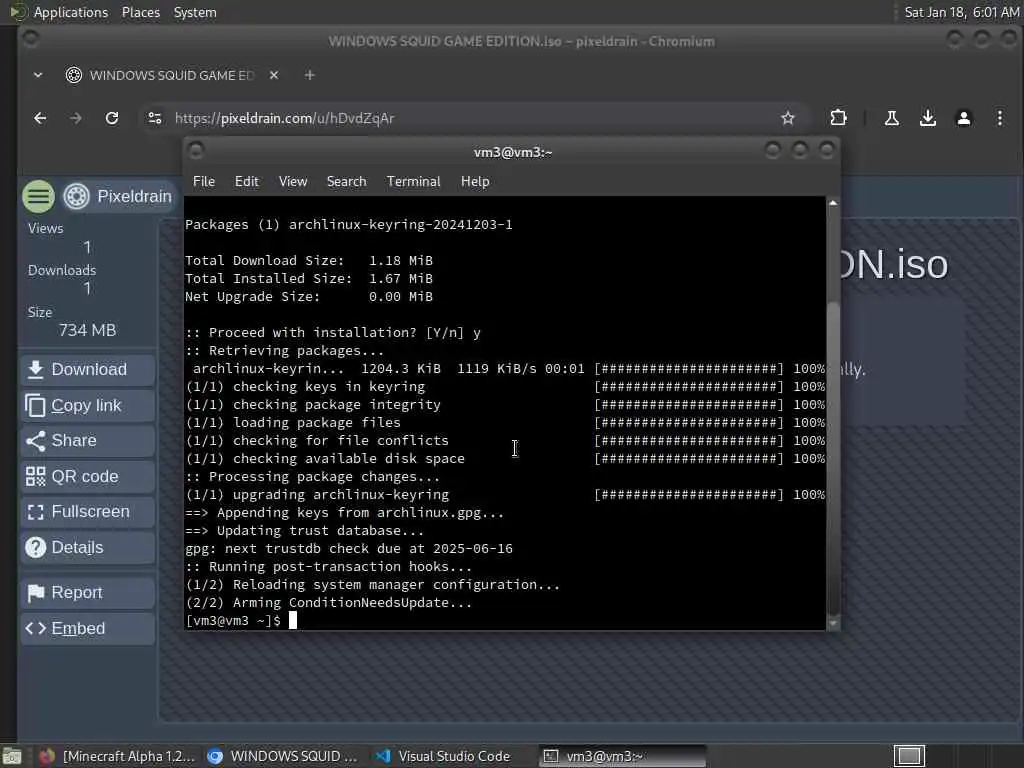
Task: Click the 'Proceed with installation?' line
Action: coord(332,332)
